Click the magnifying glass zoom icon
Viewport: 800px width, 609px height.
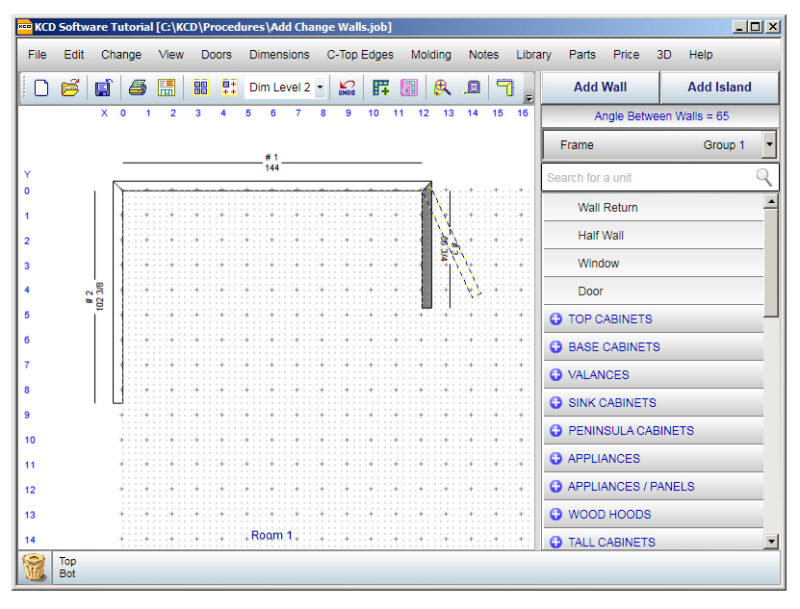441,88
